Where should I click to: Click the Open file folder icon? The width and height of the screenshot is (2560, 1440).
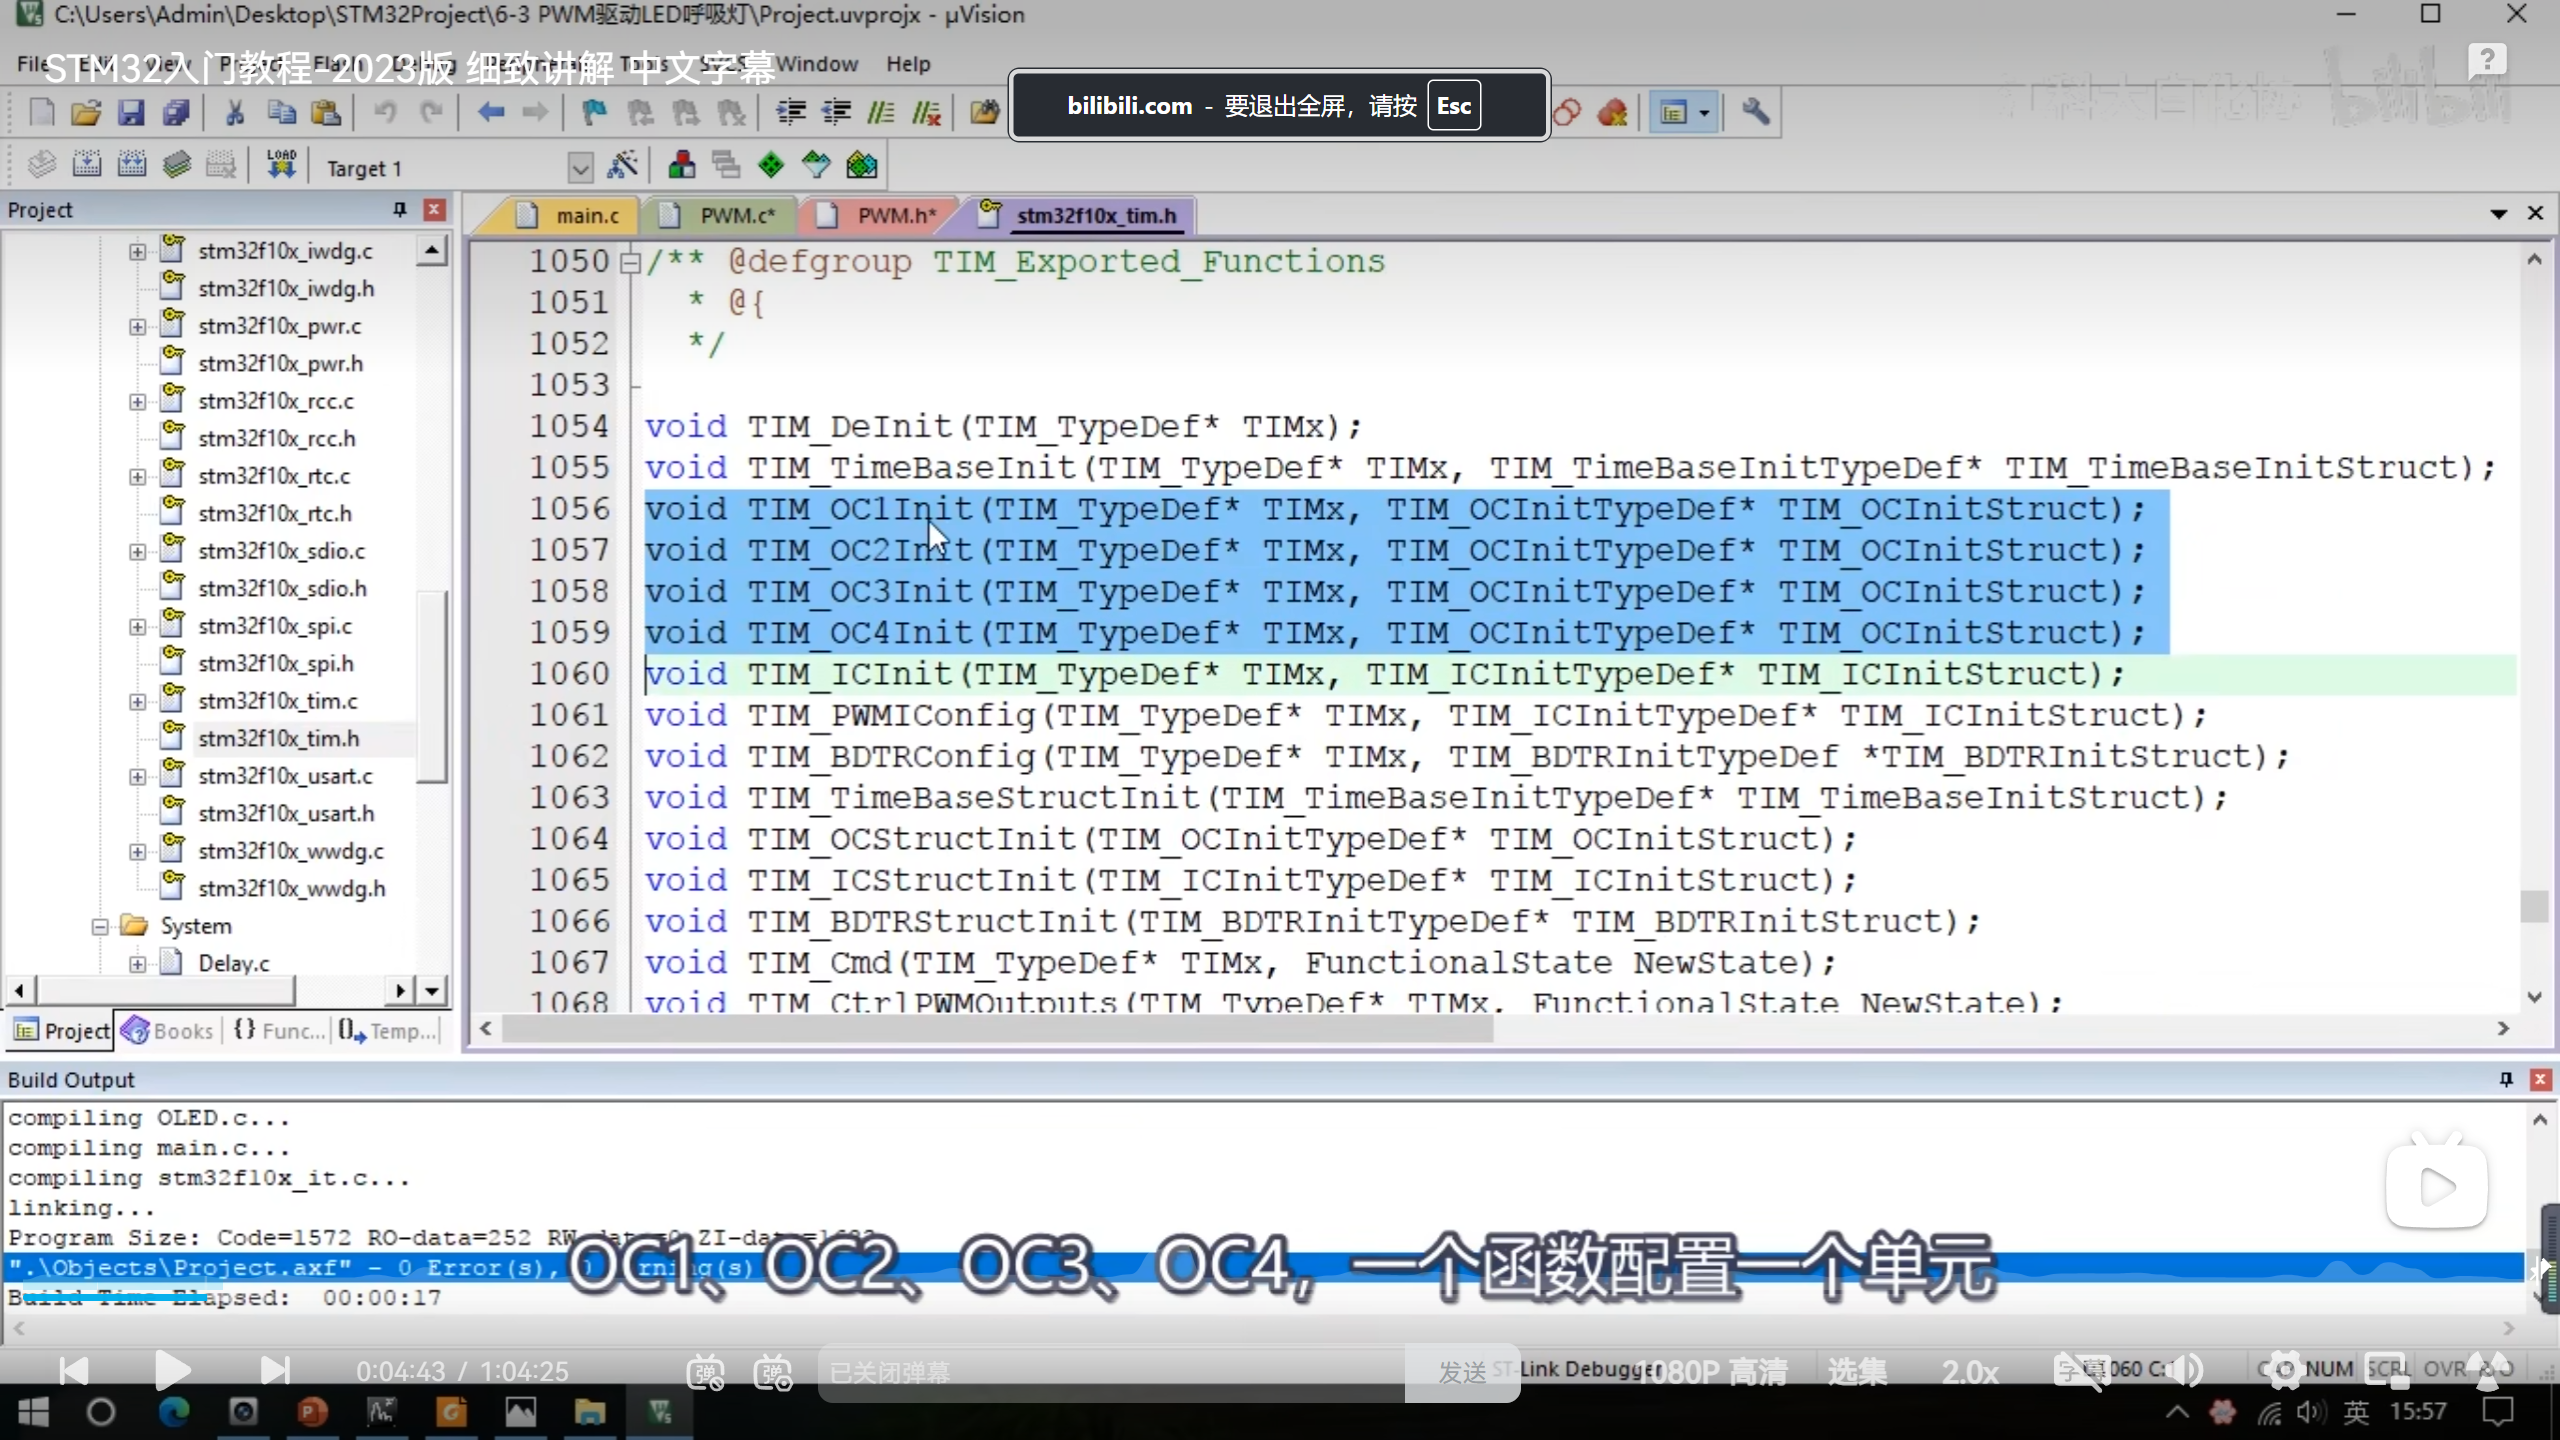point(86,113)
